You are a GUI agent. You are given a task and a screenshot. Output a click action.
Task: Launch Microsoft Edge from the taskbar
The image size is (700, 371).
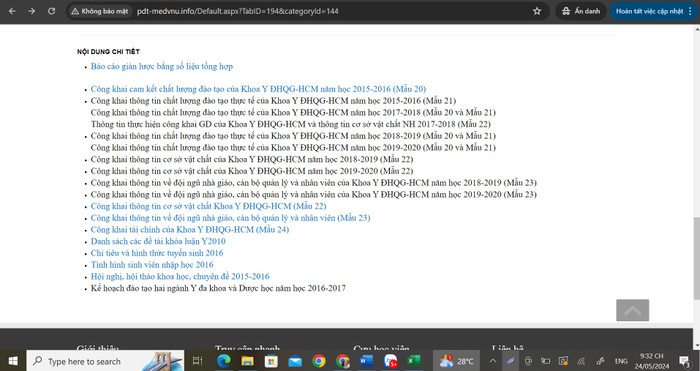224,361
